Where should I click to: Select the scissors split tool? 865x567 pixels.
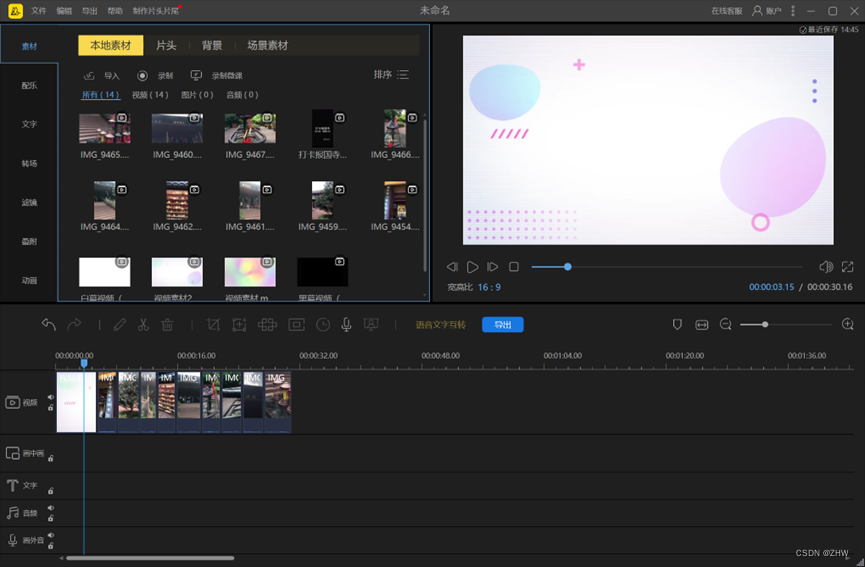143,325
